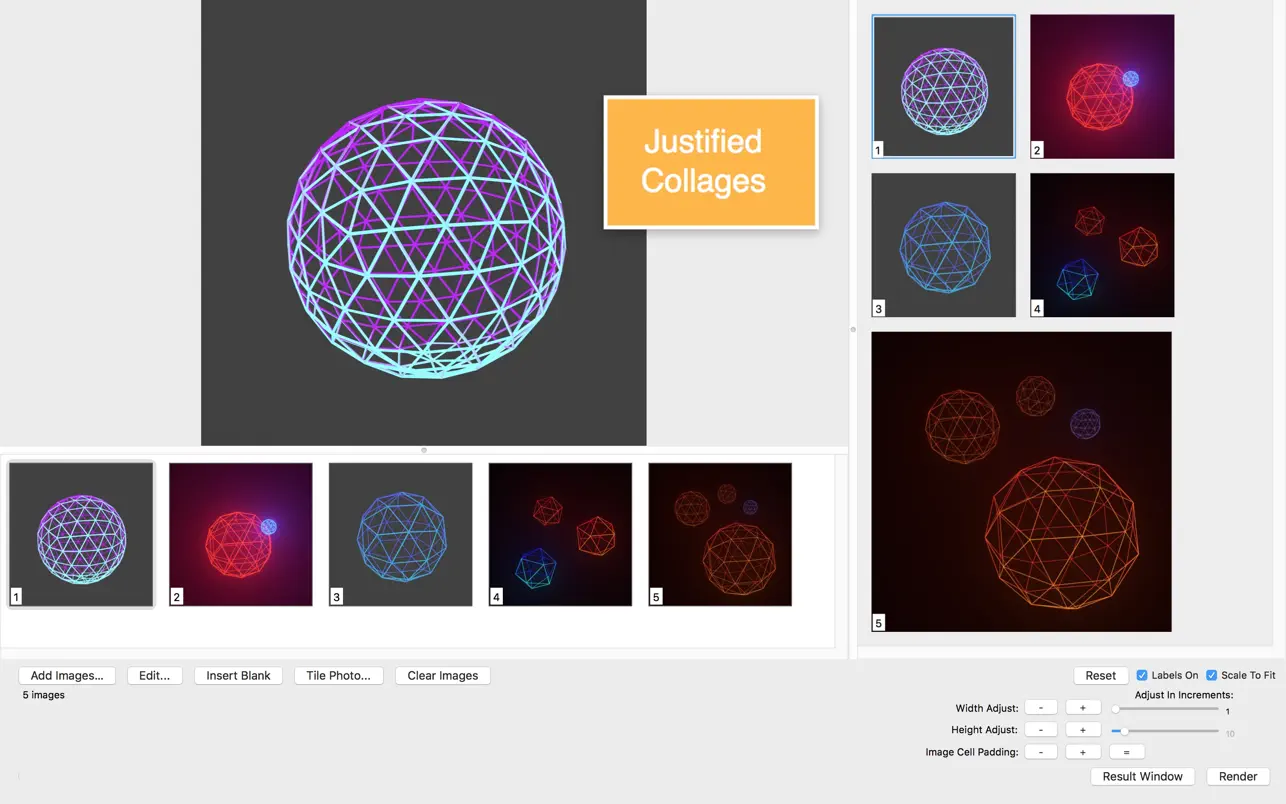Viewport: 1286px width, 804px height.
Task: Select red sphere thumbnail 2 in image strip
Action: [241, 534]
